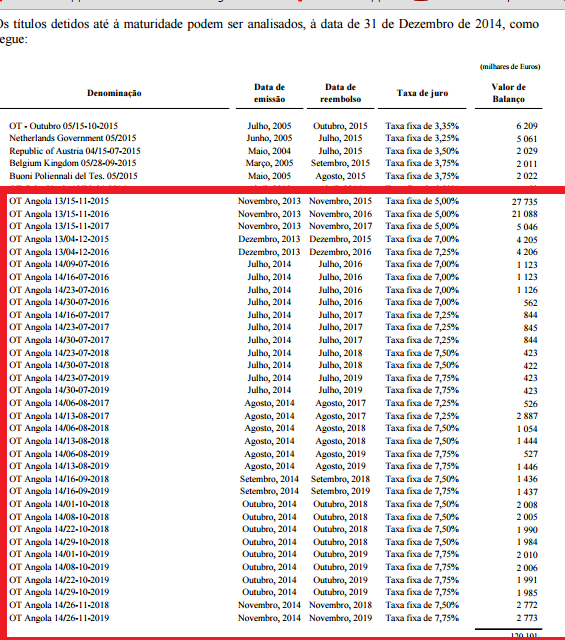Select 'Republic of Austria 04/15-07-2015' denomination
Viewport: 565px width, 640px height.
coord(75,151)
